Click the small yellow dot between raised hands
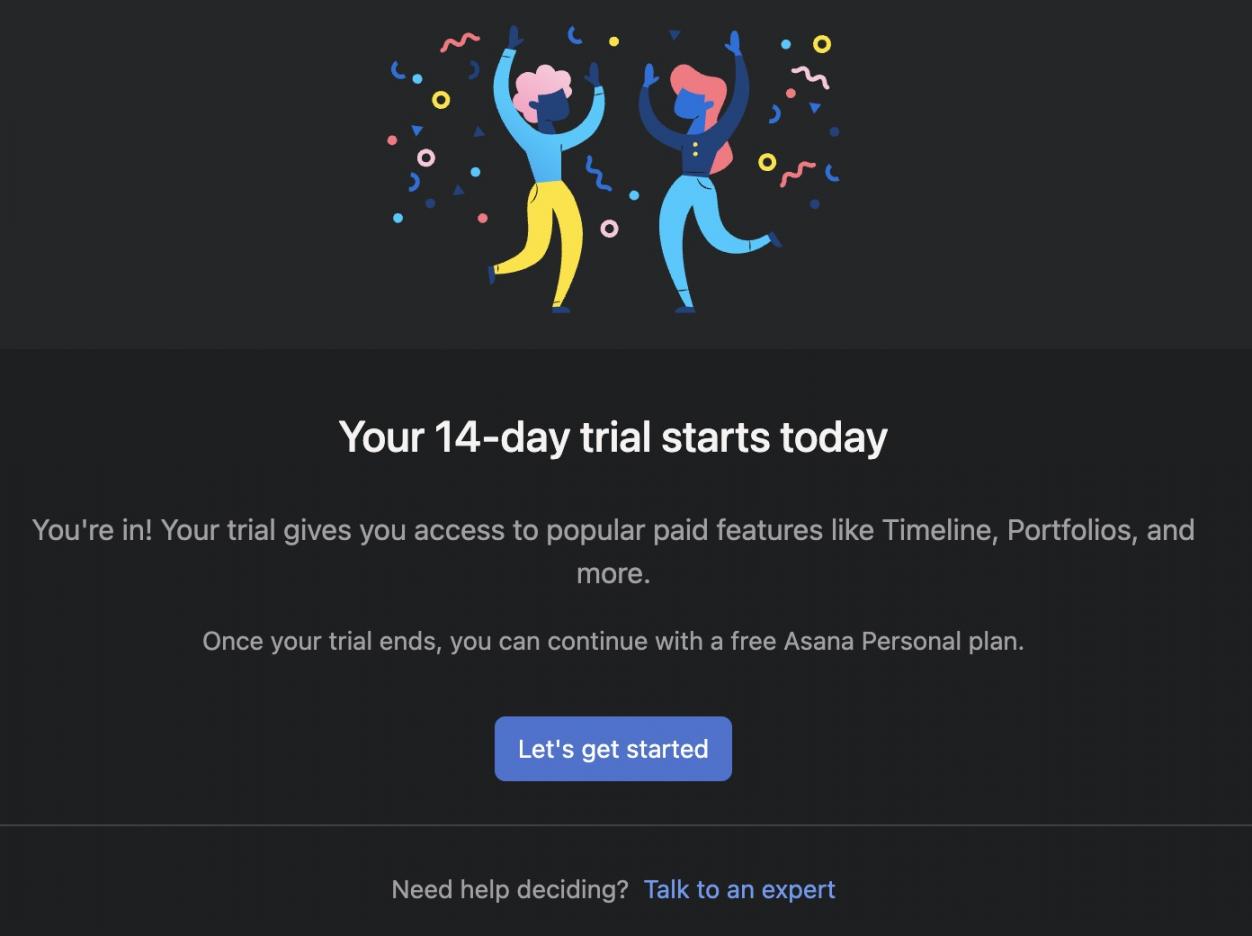This screenshot has height=936, width=1252. pyautogui.click(x=614, y=42)
